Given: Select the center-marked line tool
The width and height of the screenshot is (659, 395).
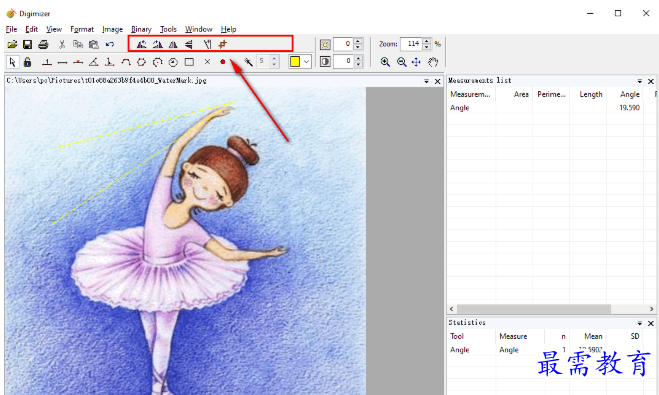Looking at the screenshot, I should [78, 62].
